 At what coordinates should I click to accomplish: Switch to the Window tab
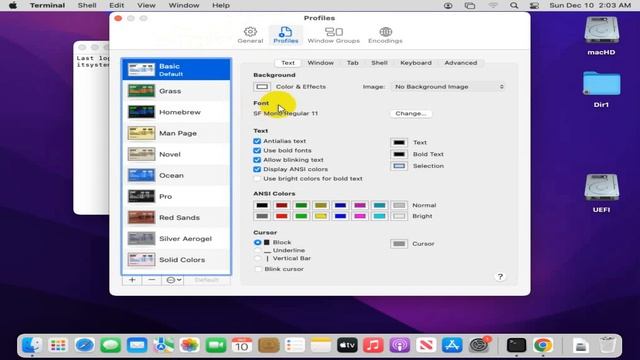click(320, 63)
